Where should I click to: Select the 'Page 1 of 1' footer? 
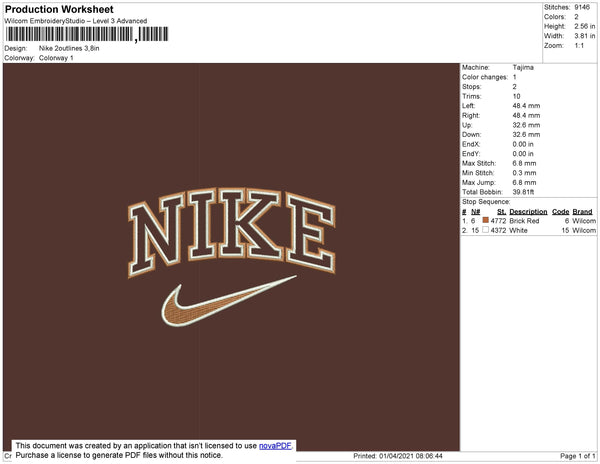coord(577,456)
